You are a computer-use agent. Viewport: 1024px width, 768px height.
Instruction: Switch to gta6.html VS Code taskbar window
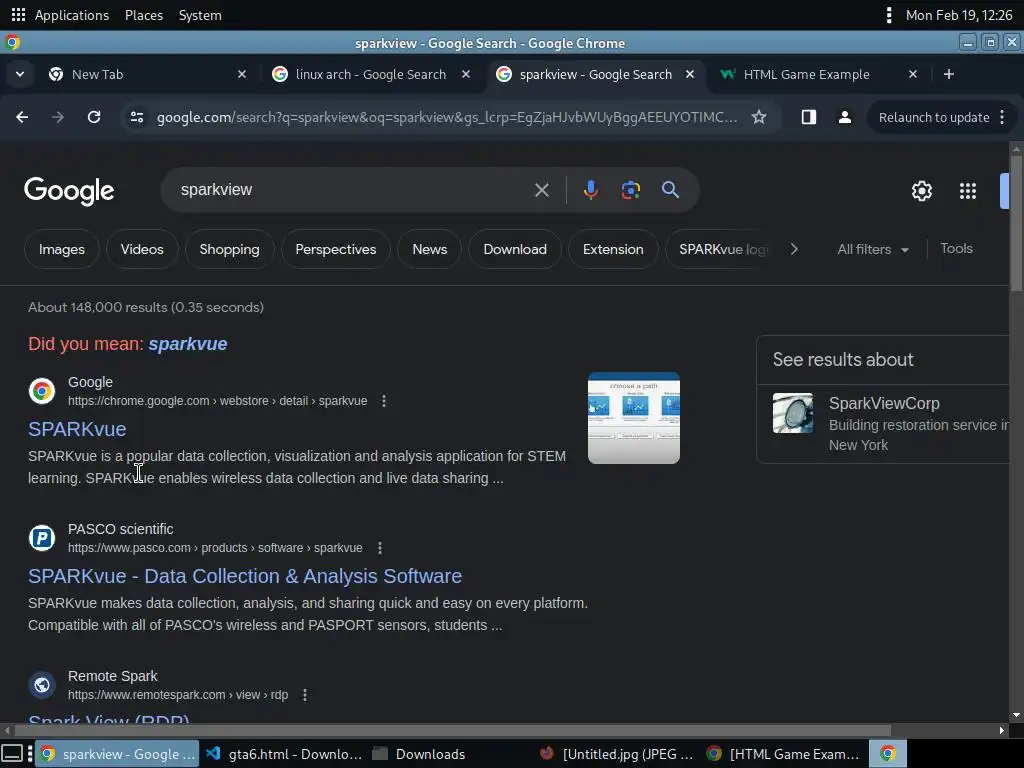click(284, 754)
